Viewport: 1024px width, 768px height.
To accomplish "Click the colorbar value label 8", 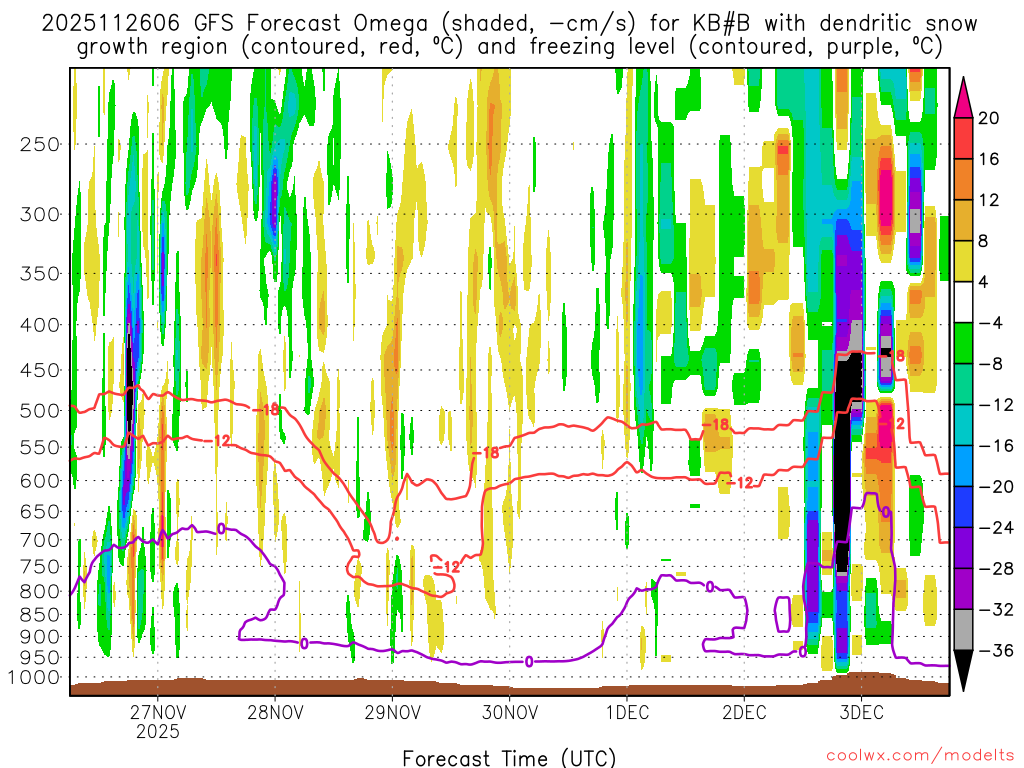I will click(984, 241).
